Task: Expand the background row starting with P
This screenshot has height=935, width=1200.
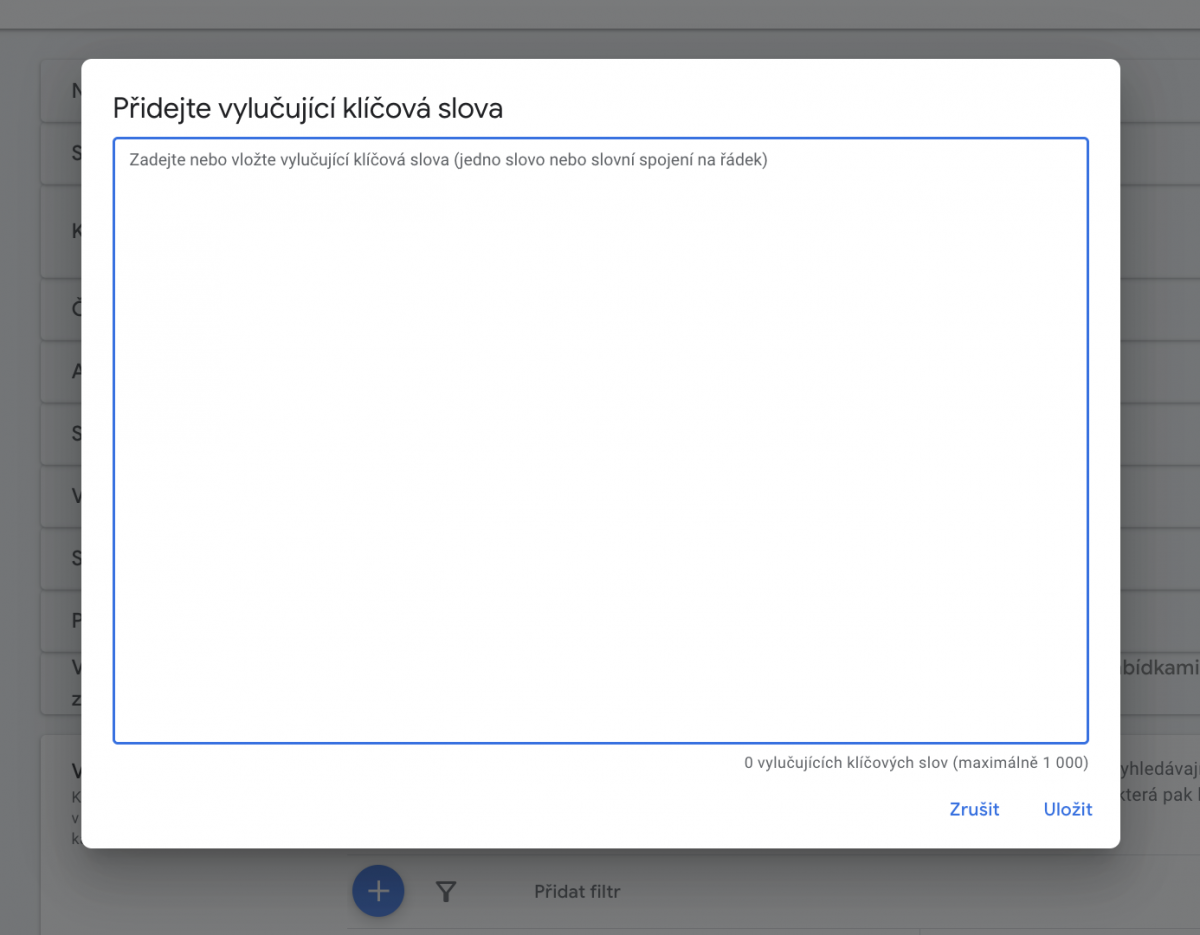Action: tap(62, 621)
